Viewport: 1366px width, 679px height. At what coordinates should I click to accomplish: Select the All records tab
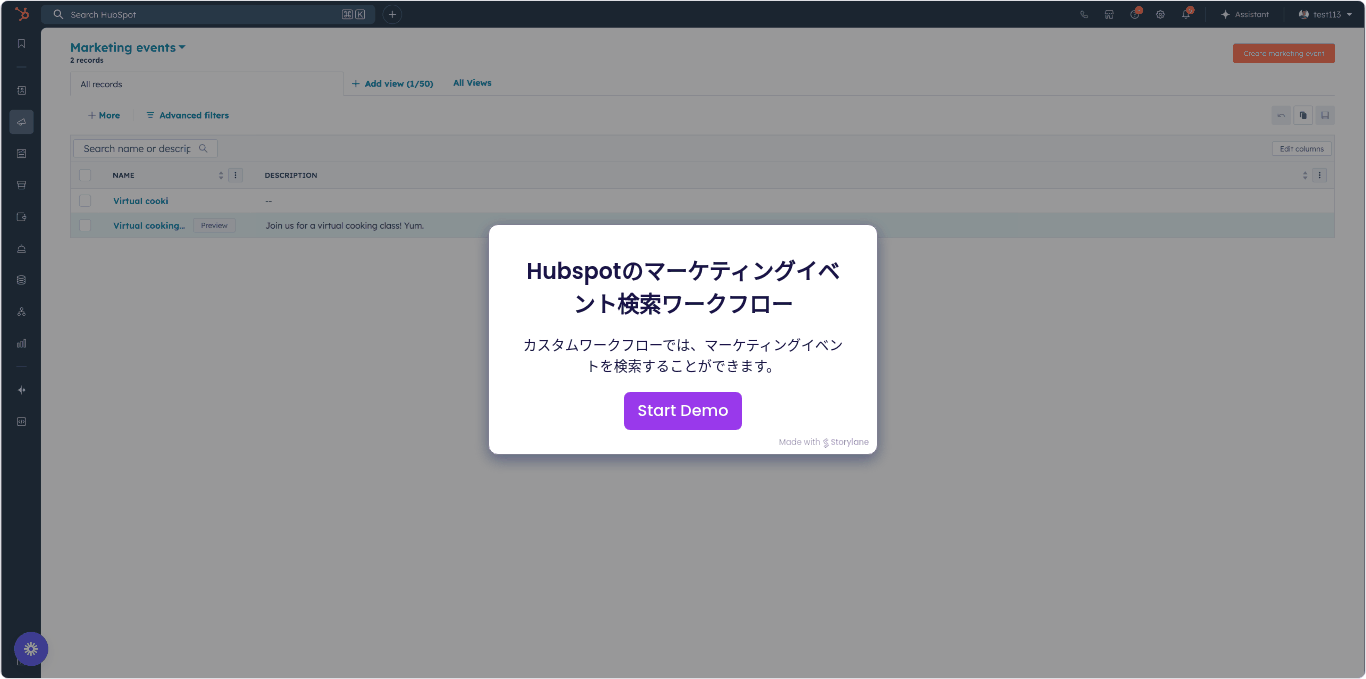[x=206, y=84]
